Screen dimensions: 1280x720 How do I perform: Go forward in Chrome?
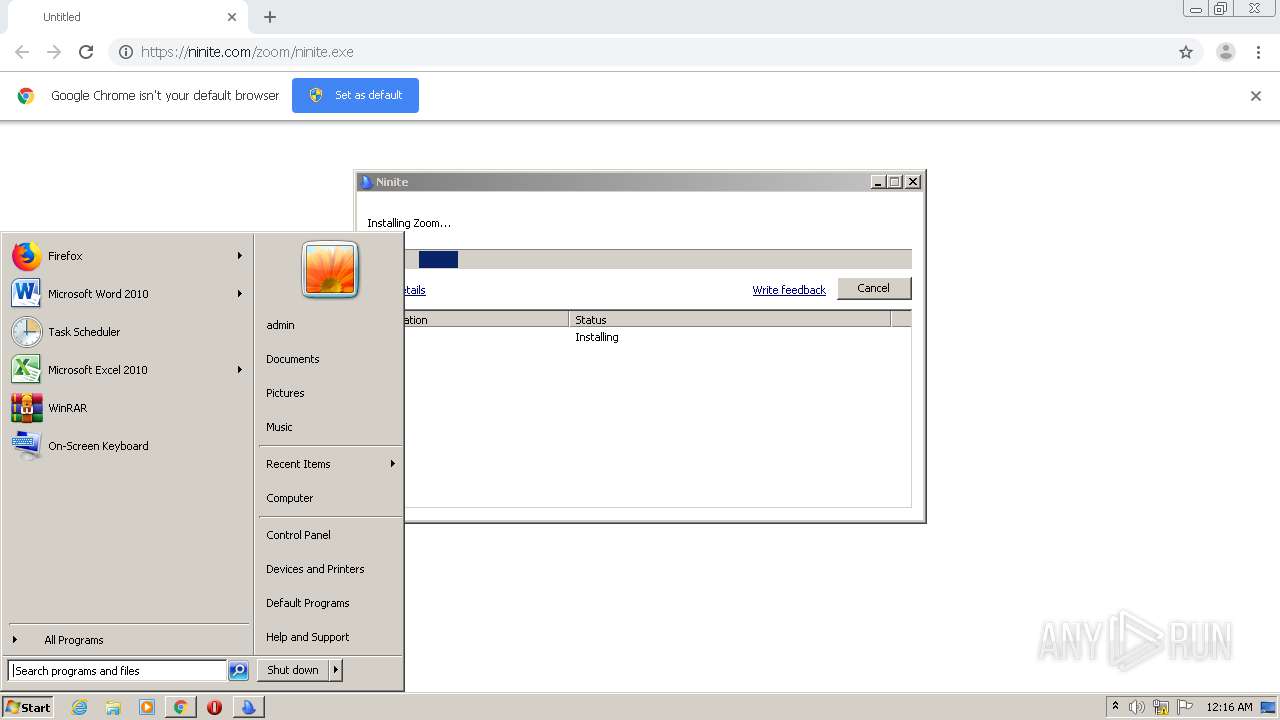(54, 52)
